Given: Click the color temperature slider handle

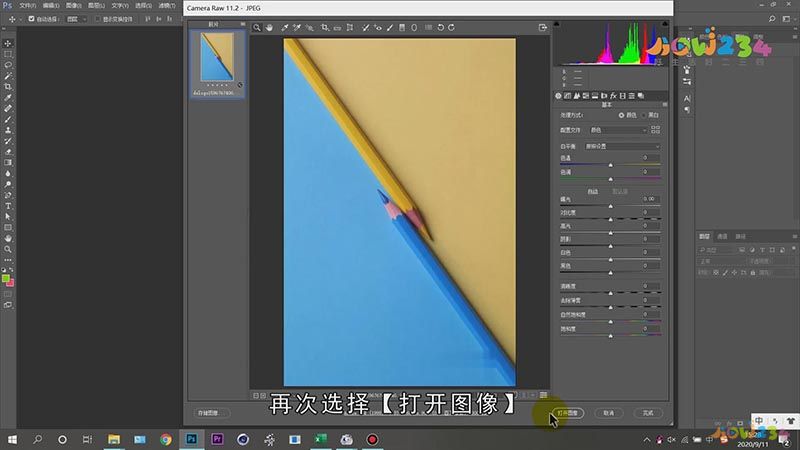Looking at the screenshot, I should [611, 165].
